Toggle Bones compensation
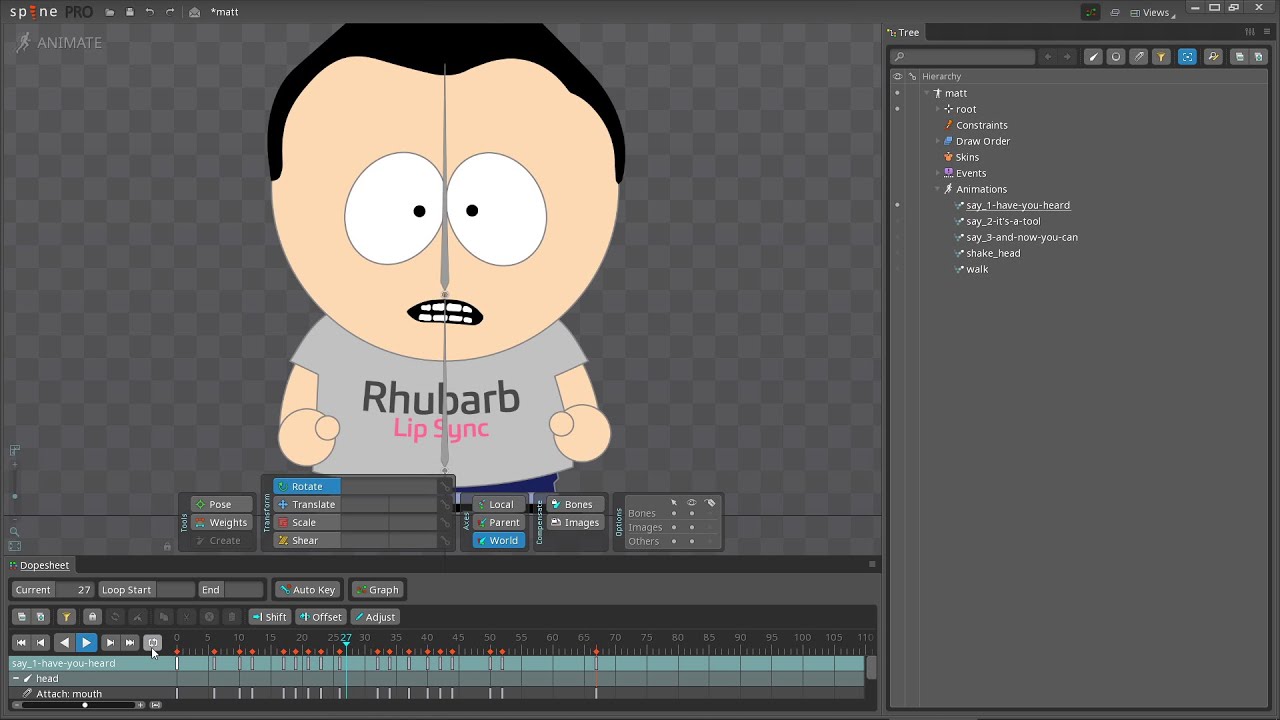 [x=574, y=504]
